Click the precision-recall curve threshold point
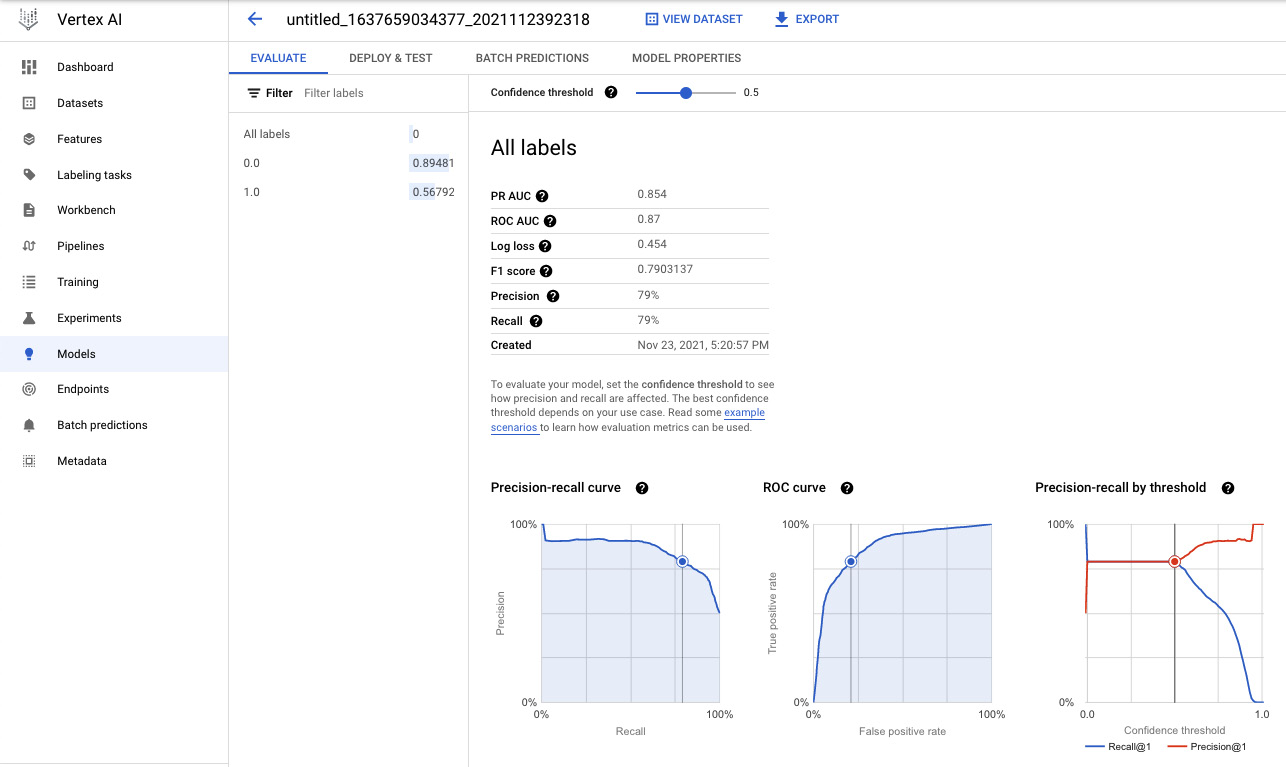Image resolution: width=1286 pixels, height=767 pixels. pos(682,562)
